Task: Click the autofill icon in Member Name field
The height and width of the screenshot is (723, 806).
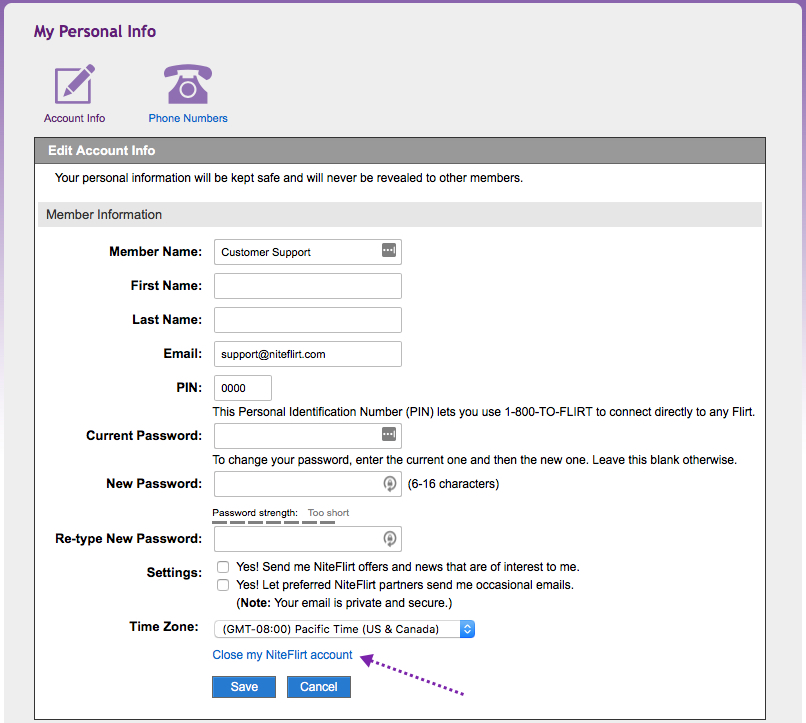Action: click(x=389, y=250)
